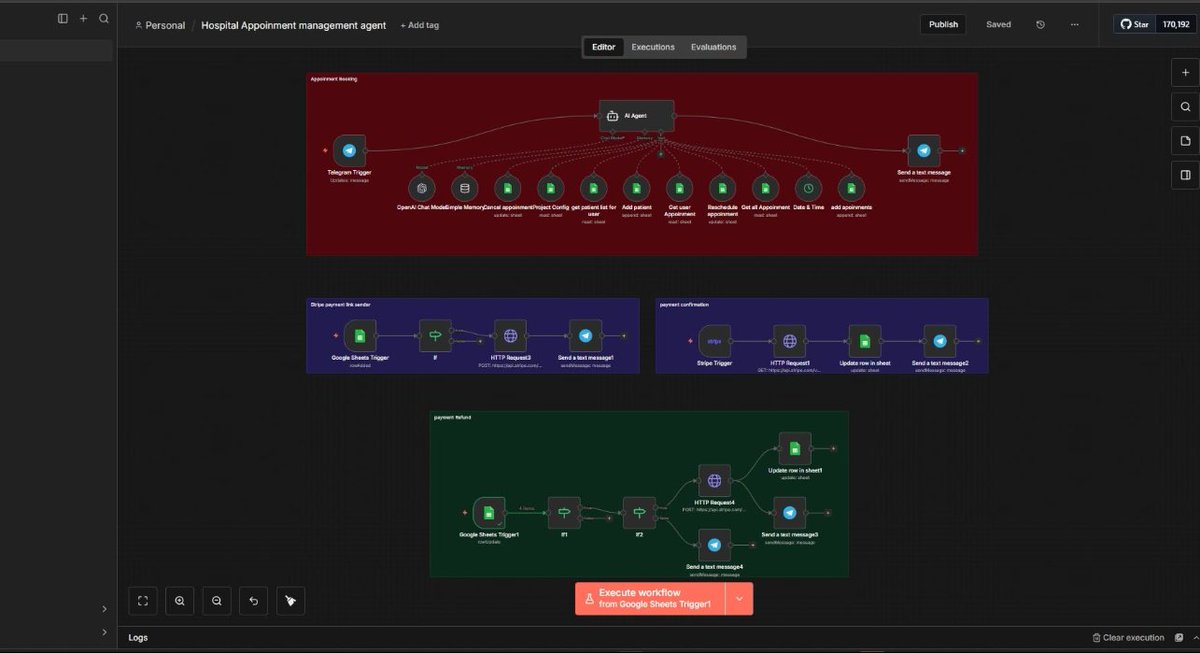This screenshot has height=653, width=1200.
Task: Open the Get user Appointment node
Action: 679,187
